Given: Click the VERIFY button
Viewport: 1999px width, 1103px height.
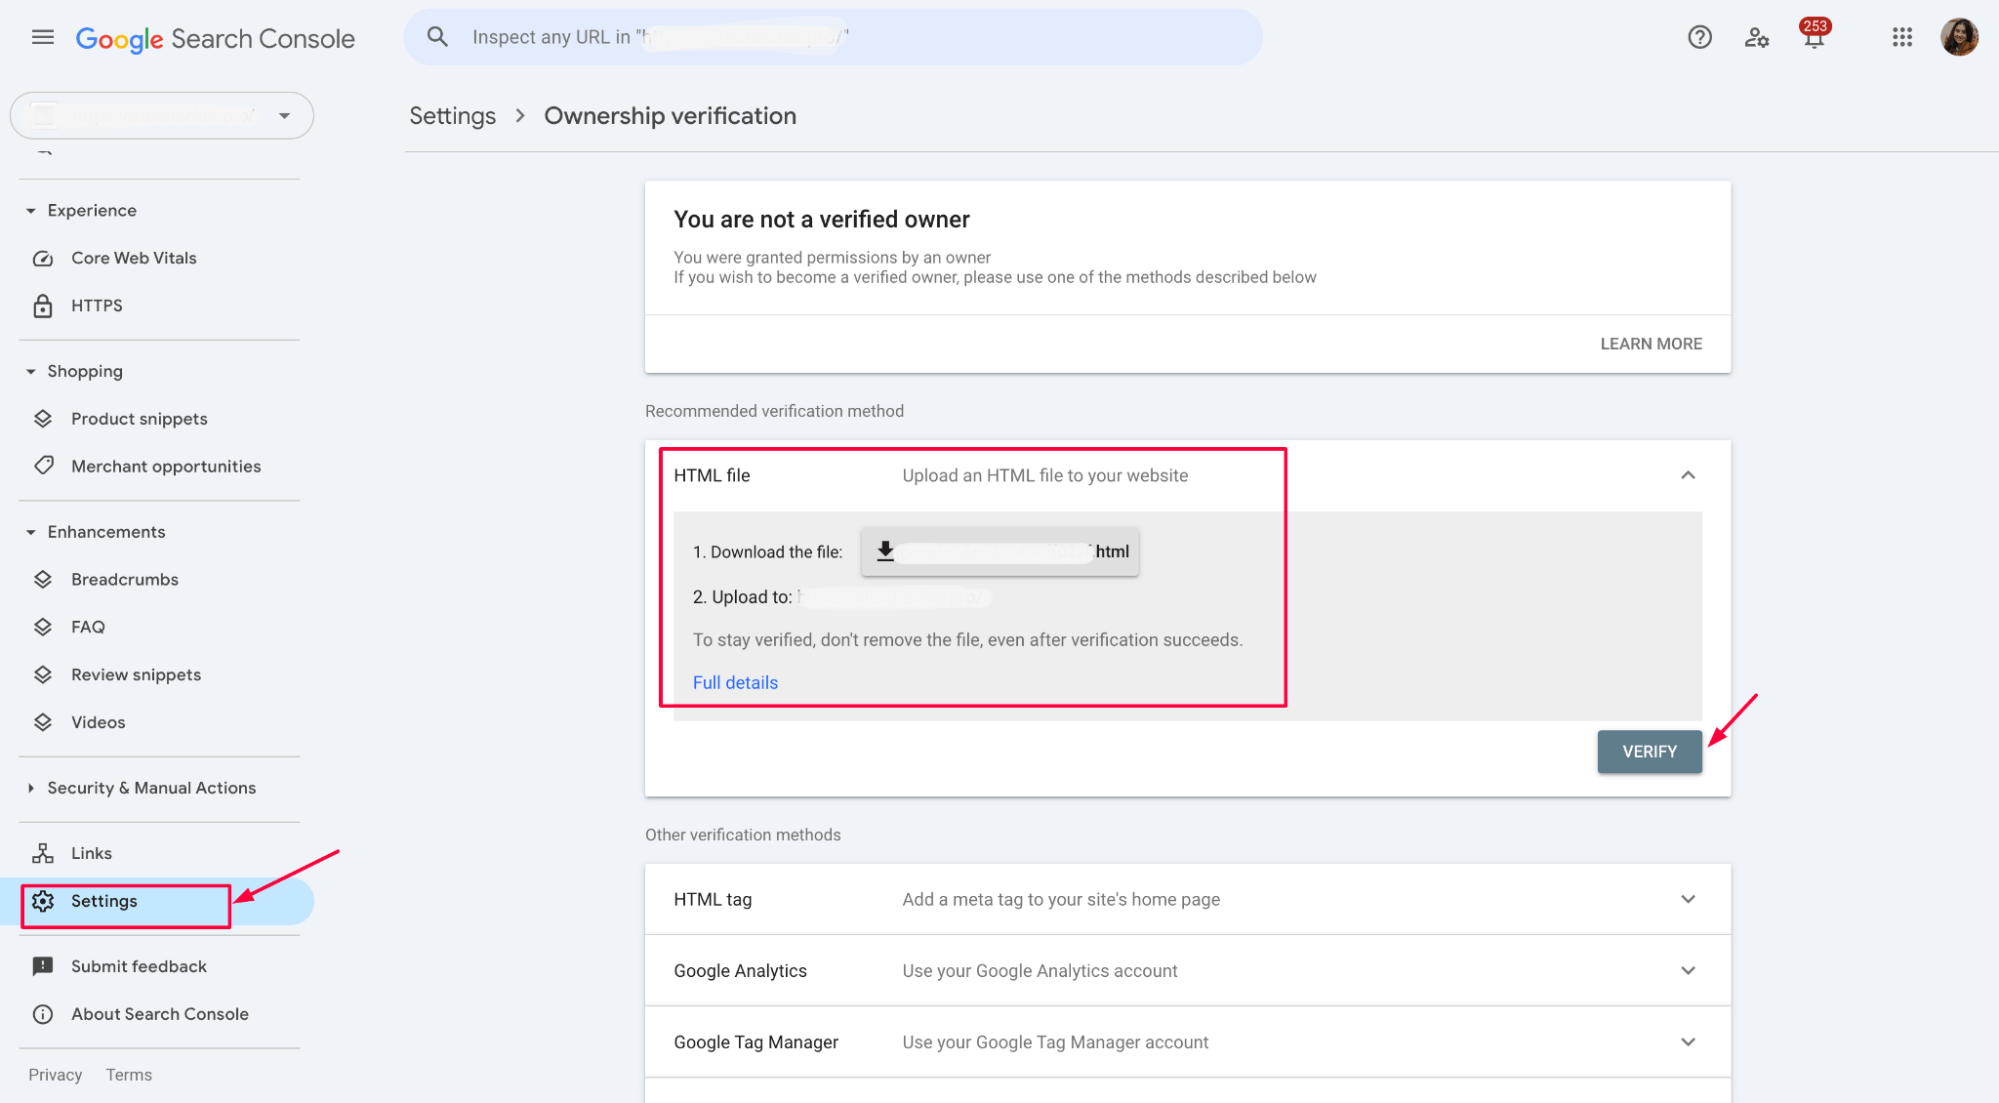Looking at the screenshot, I should pyautogui.click(x=1649, y=752).
